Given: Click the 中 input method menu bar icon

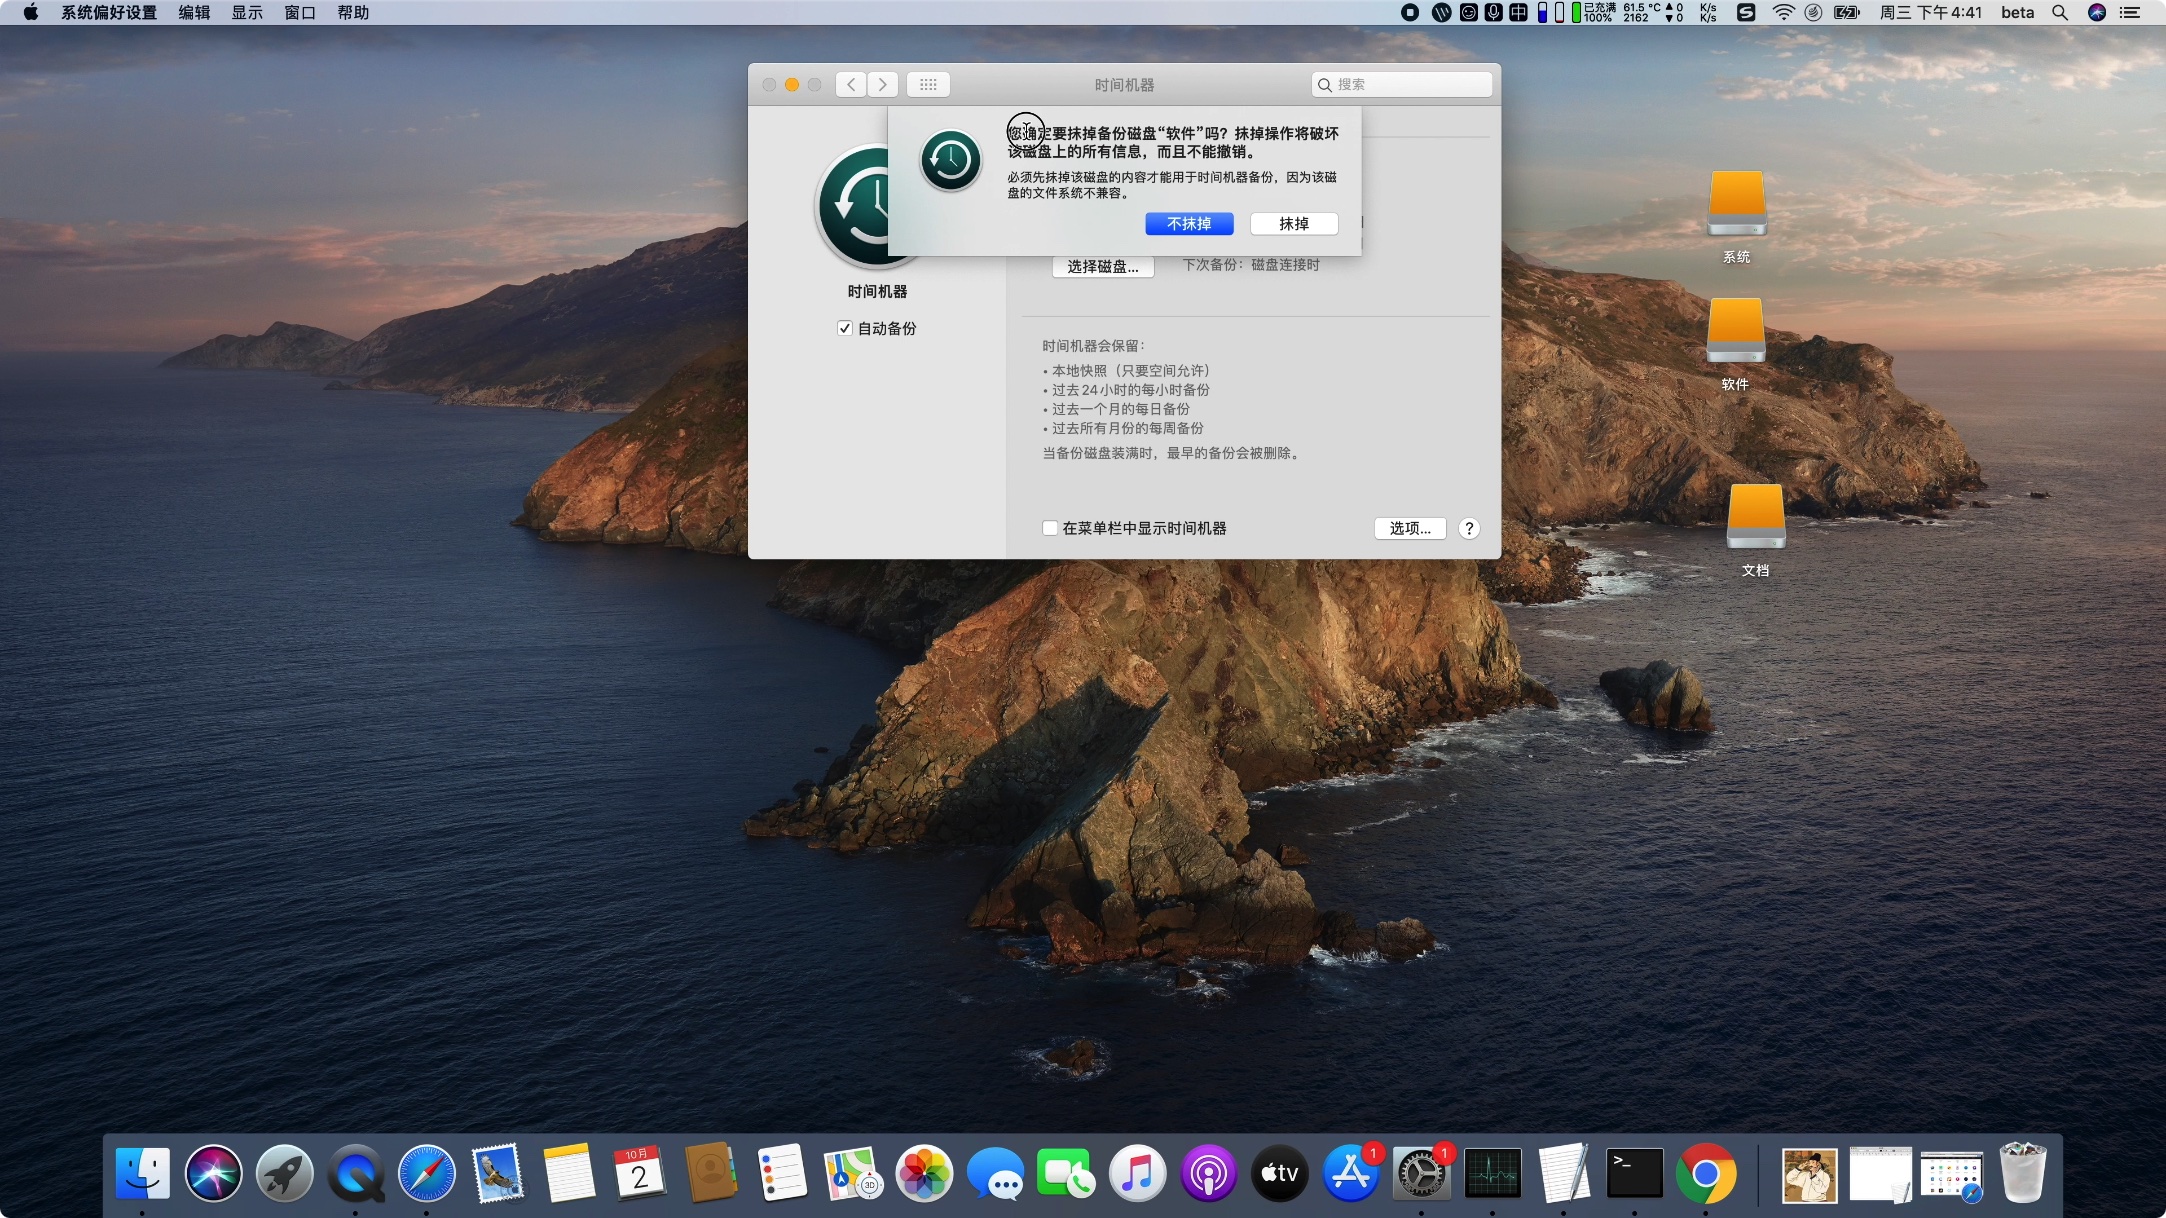Looking at the screenshot, I should [1518, 12].
